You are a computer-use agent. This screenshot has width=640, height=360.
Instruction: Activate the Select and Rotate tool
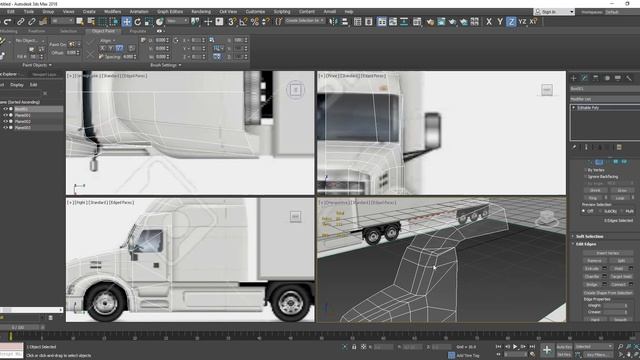138,22
